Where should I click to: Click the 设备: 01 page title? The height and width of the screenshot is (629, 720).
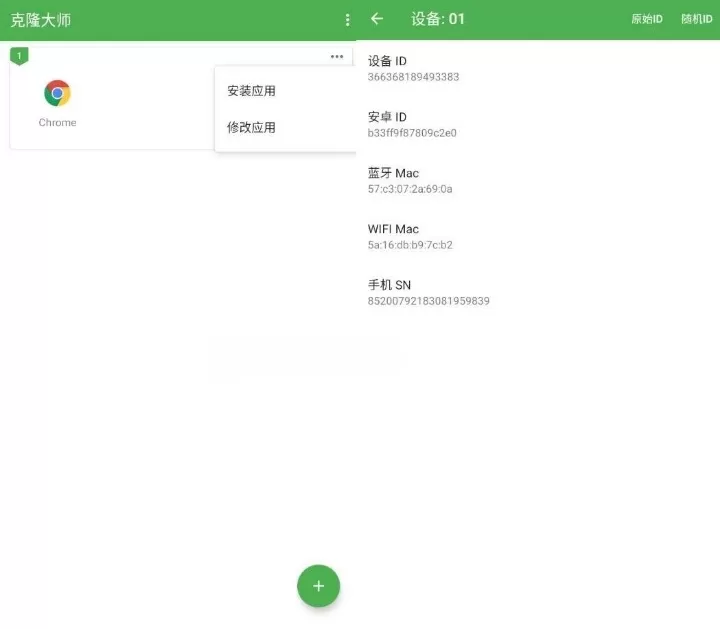click(x=438, y=19)
